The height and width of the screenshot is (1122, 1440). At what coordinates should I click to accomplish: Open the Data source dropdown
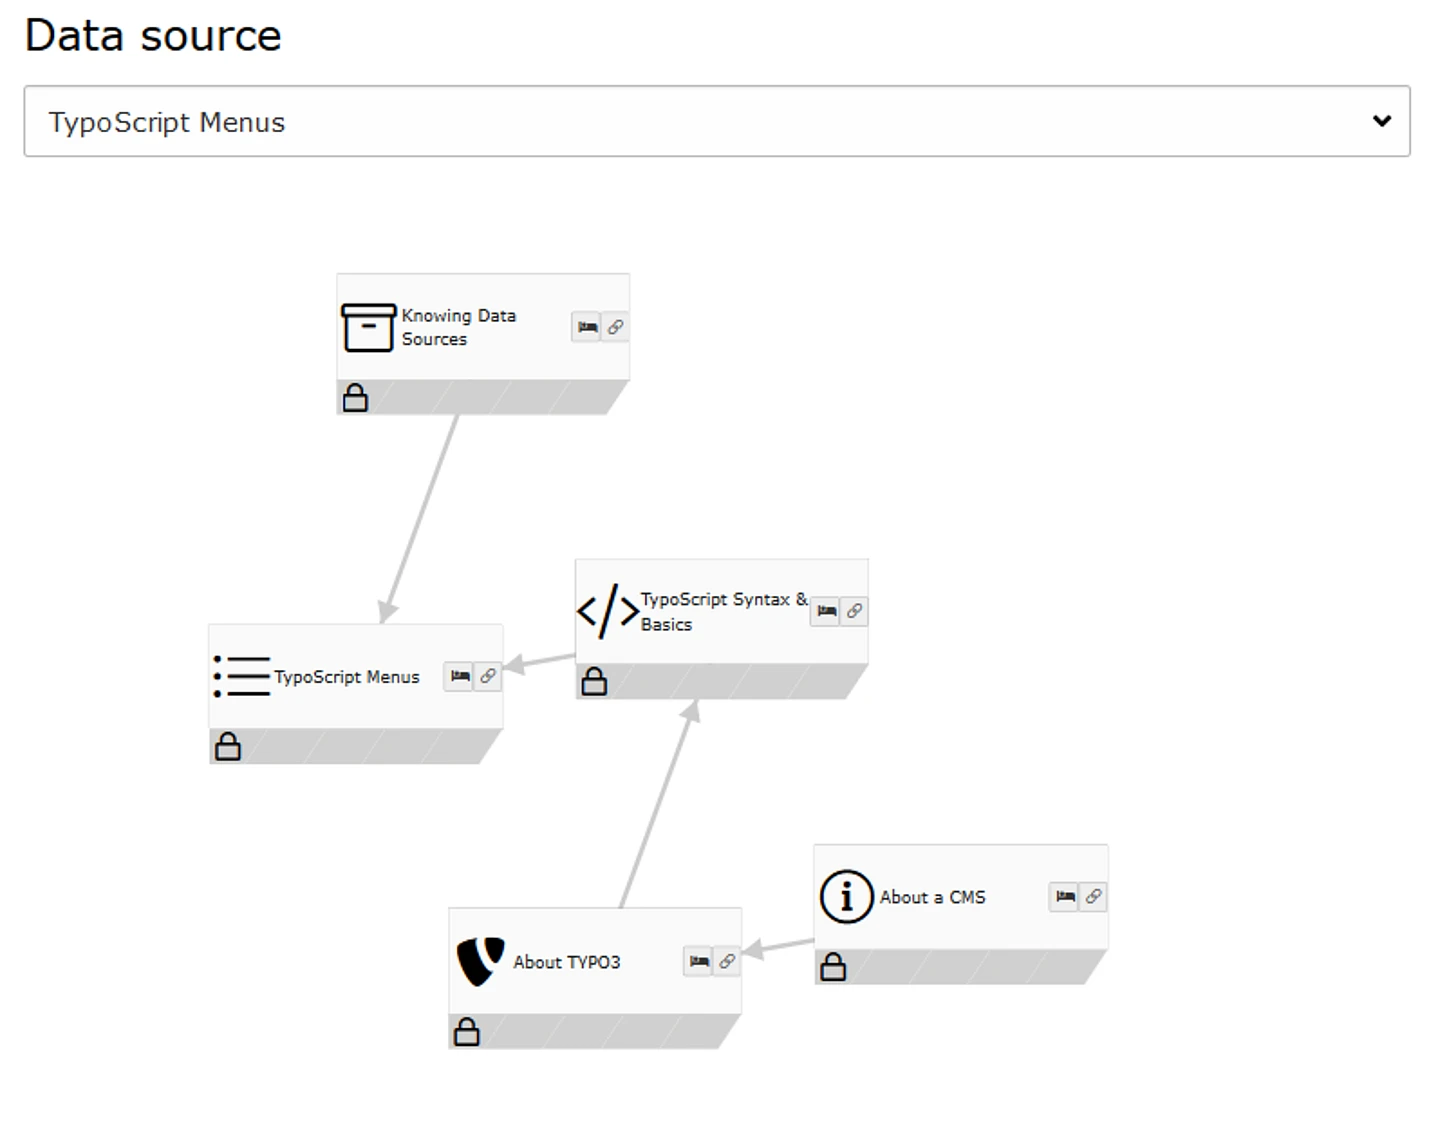pyautogui.click(x=716, y=121)
